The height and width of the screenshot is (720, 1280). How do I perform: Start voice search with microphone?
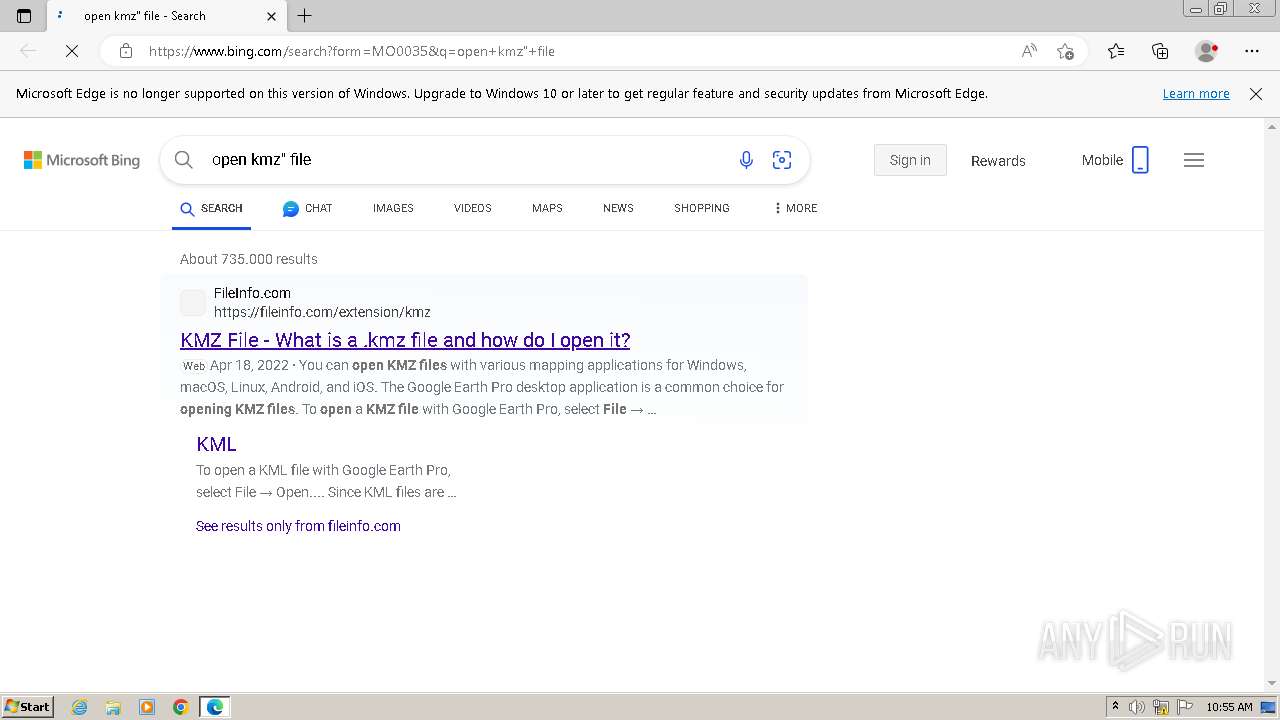pos(746,160)
